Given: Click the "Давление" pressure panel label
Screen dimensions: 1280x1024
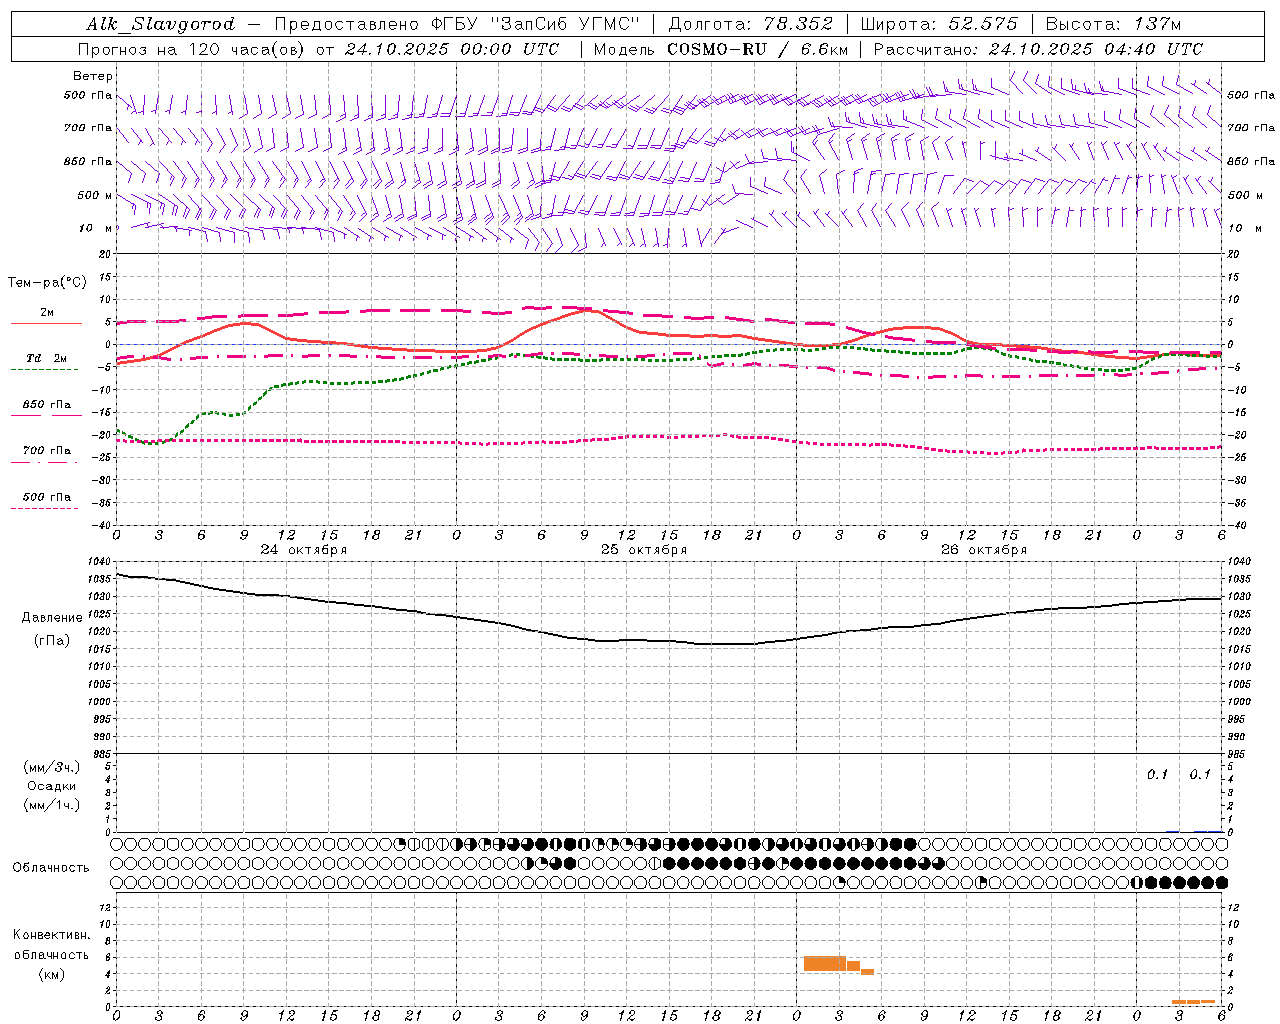Looking at the screenshot, I should 52,618.
